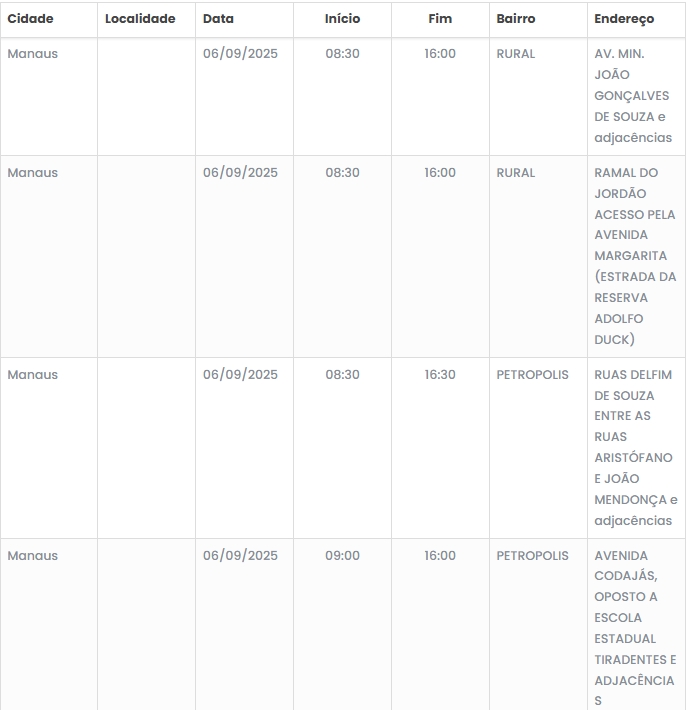Click the AVENIDA CODAJÁS address cell
This screenshot has height=710, width=687.
click(x=634, y=628)
